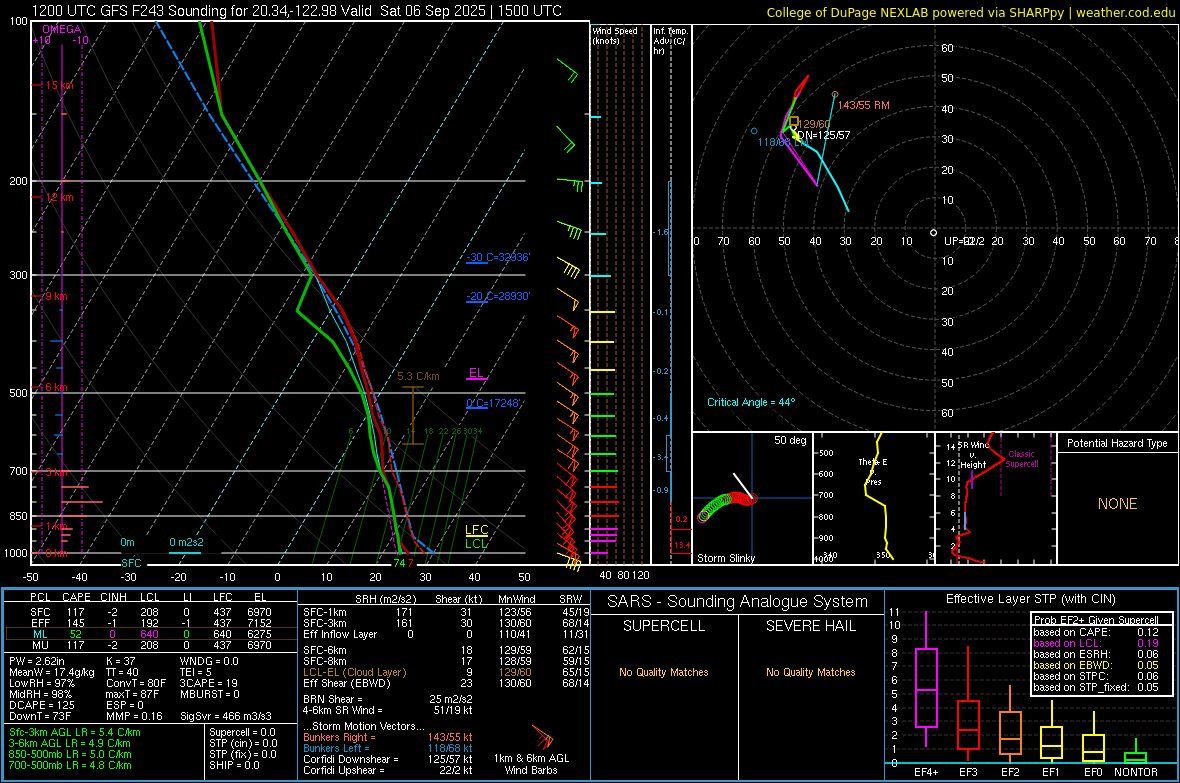Click the ConvT = 80F value
The height and width of the screenshot is (783, 1180).
point(136,683)
